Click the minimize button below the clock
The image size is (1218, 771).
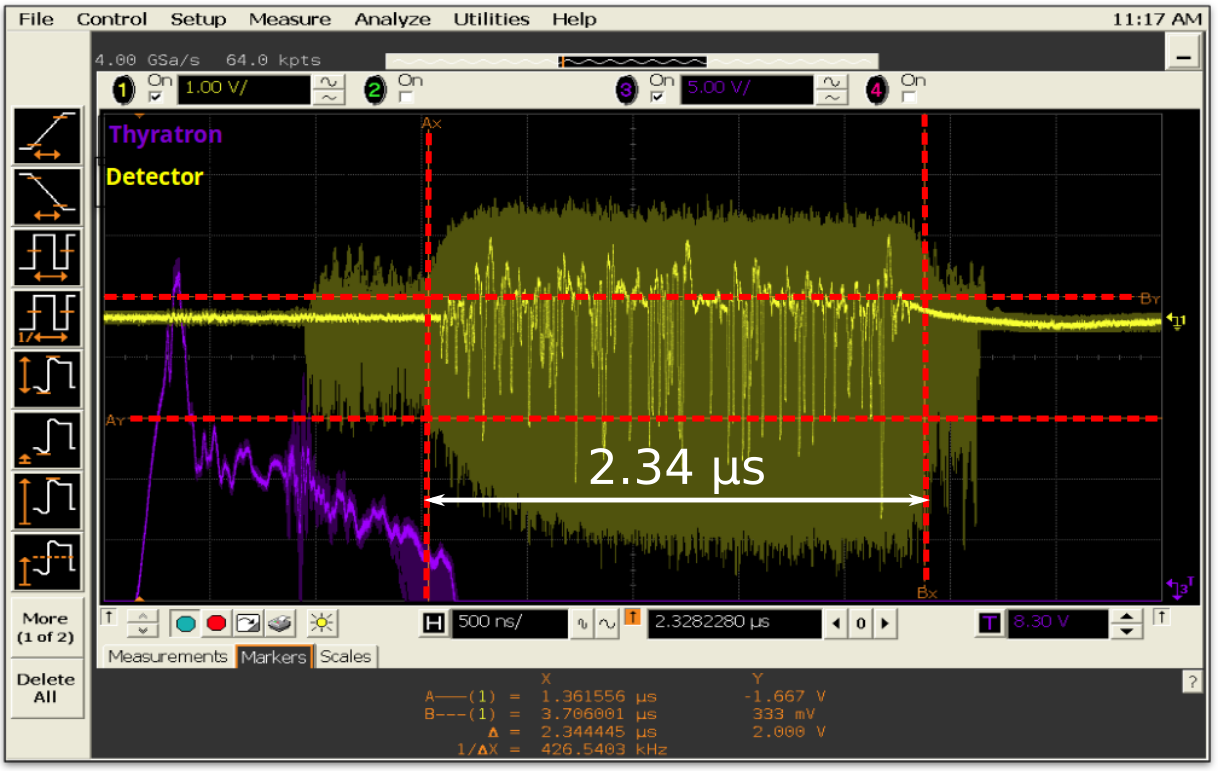coord(1186,54)
